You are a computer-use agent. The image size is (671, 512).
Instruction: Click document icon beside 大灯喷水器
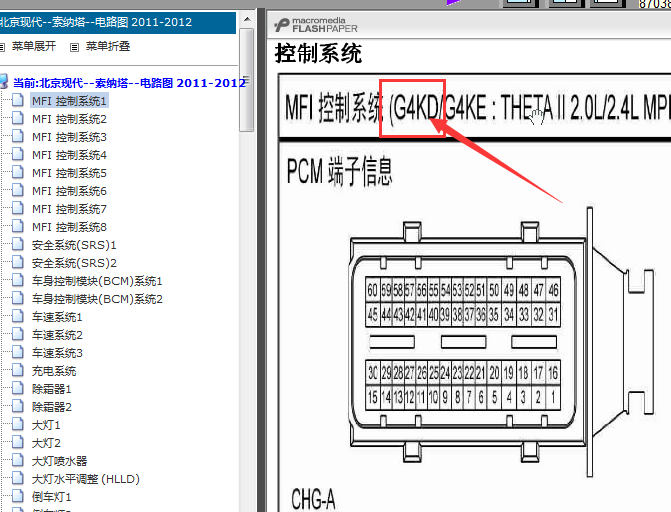pos(18,460)
